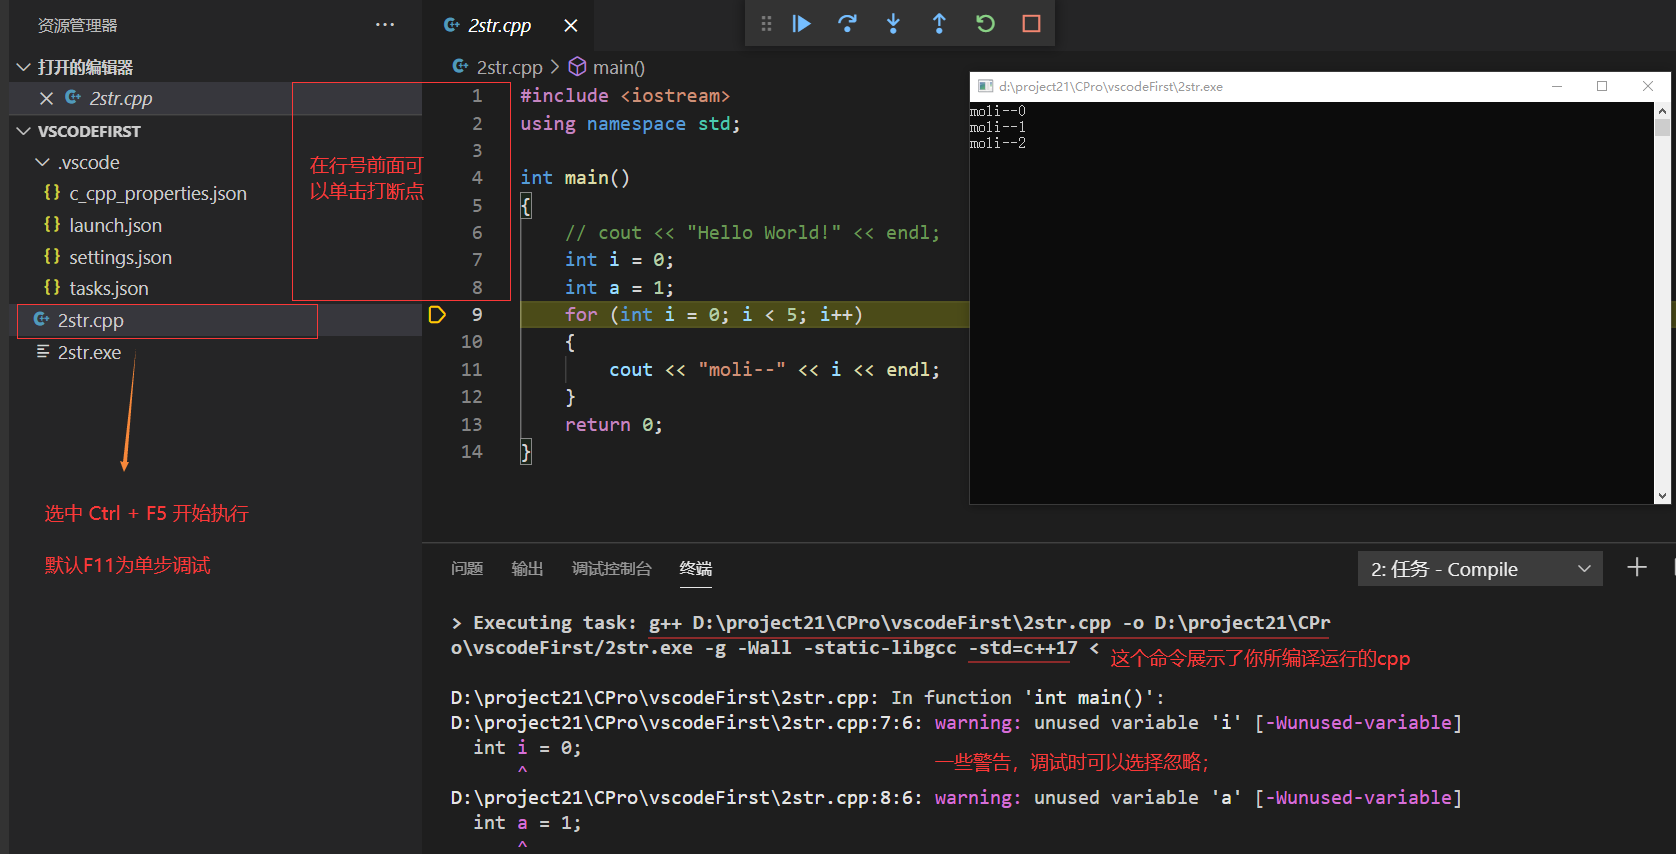
Task: Click the '2str.cpp:8:6' warning line in terminal
Action: 956,797
